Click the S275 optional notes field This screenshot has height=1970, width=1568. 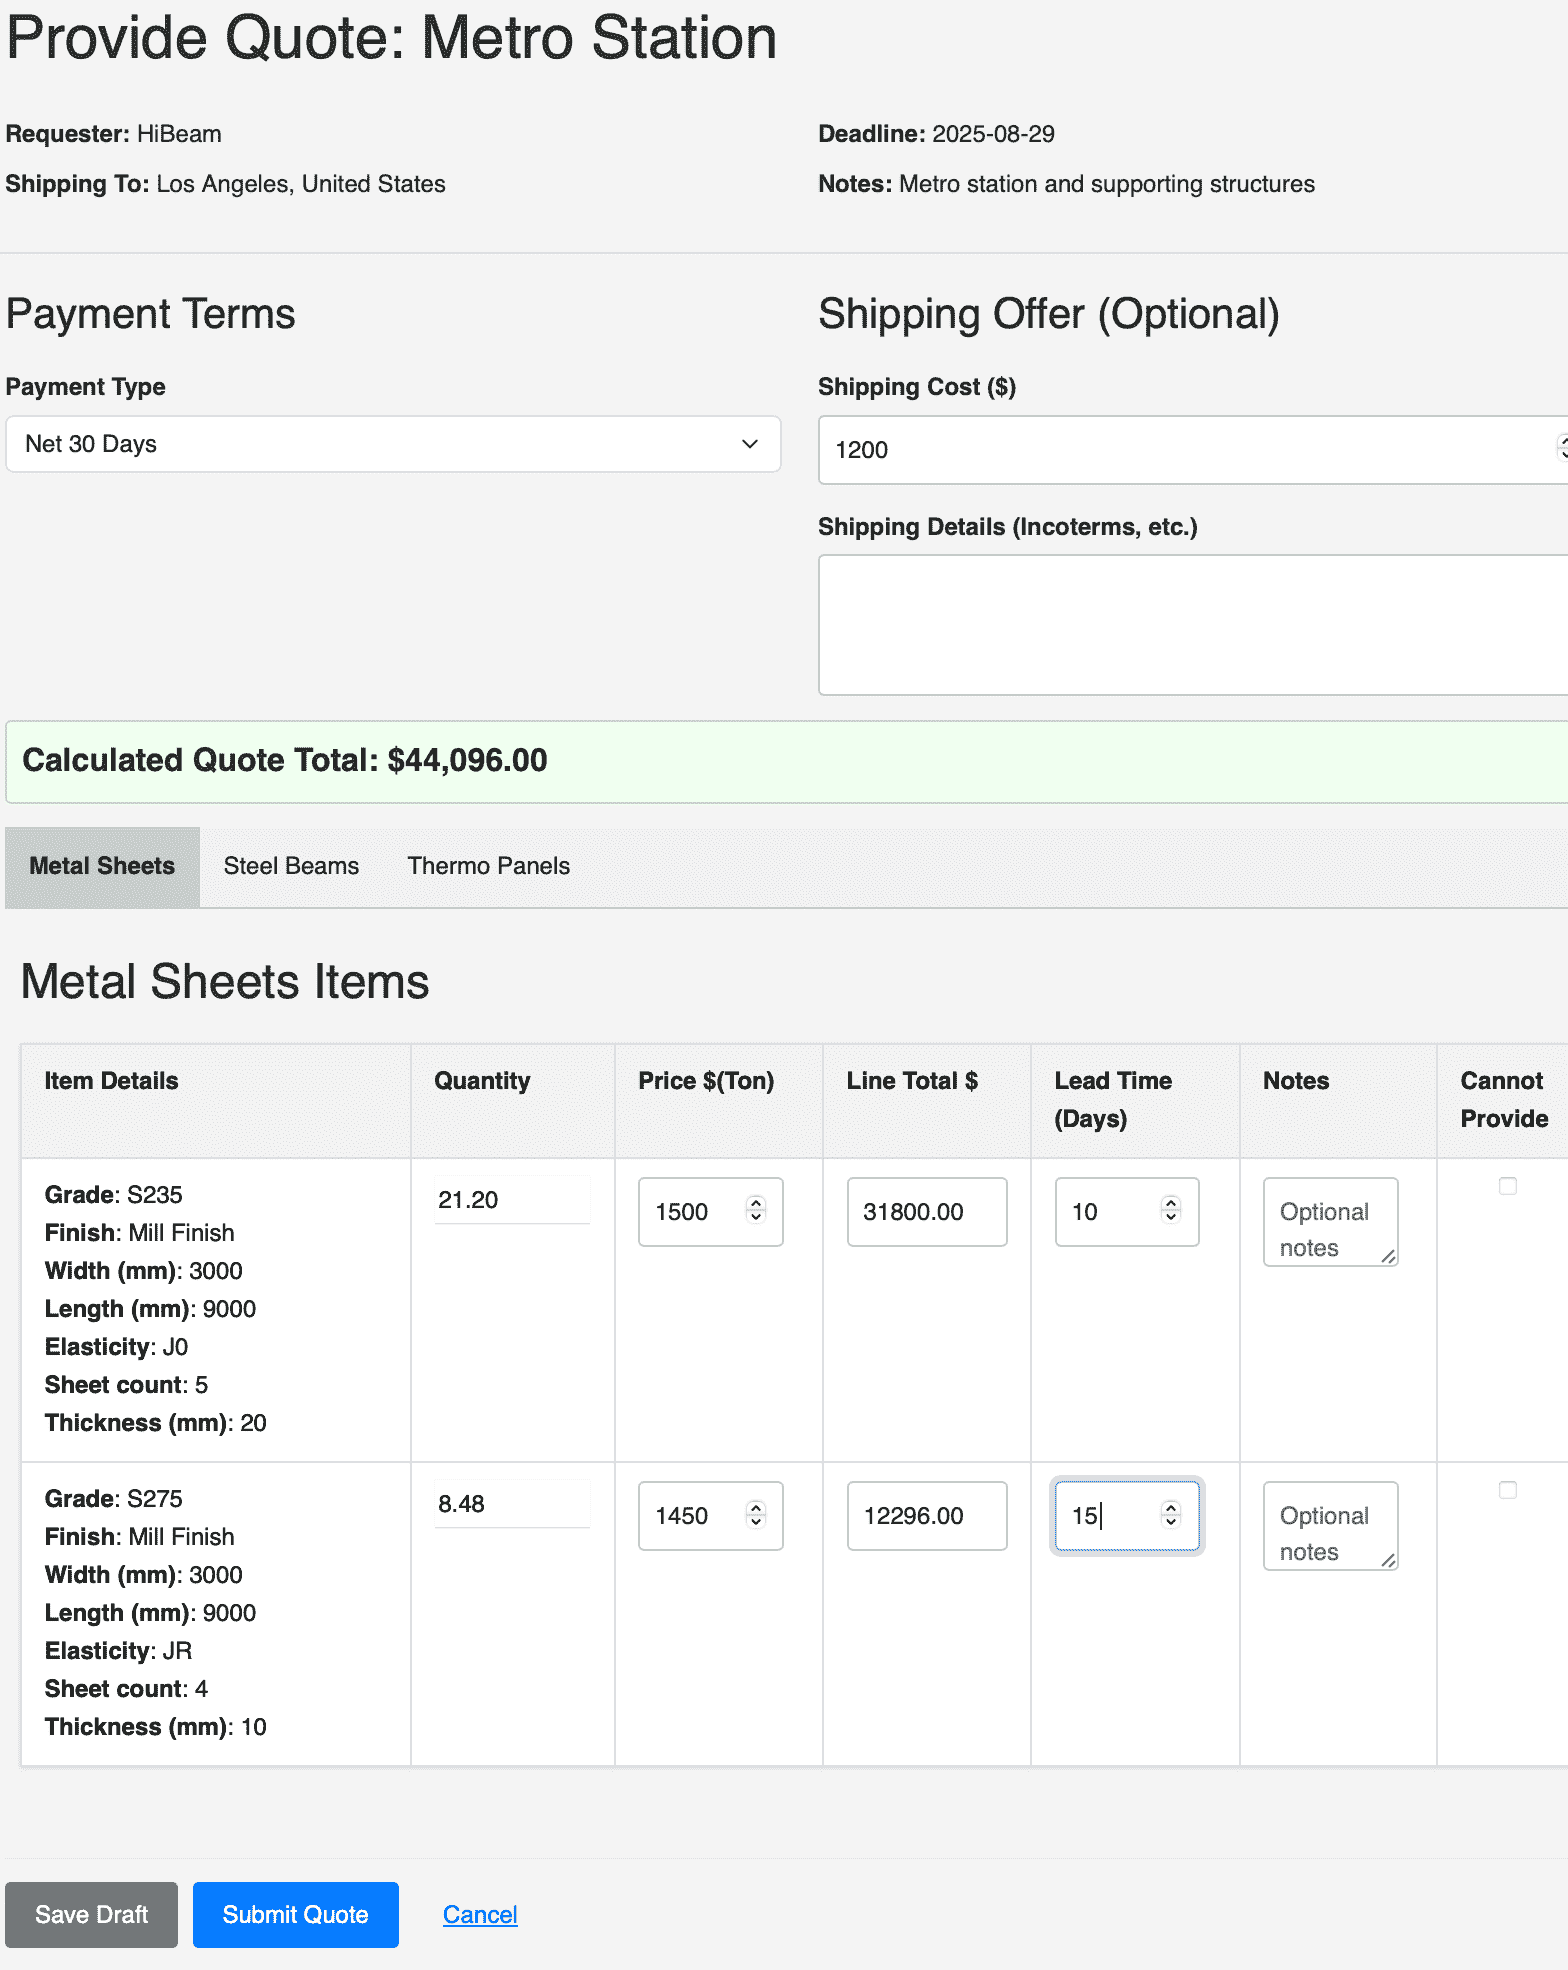coord(1329,1526)
